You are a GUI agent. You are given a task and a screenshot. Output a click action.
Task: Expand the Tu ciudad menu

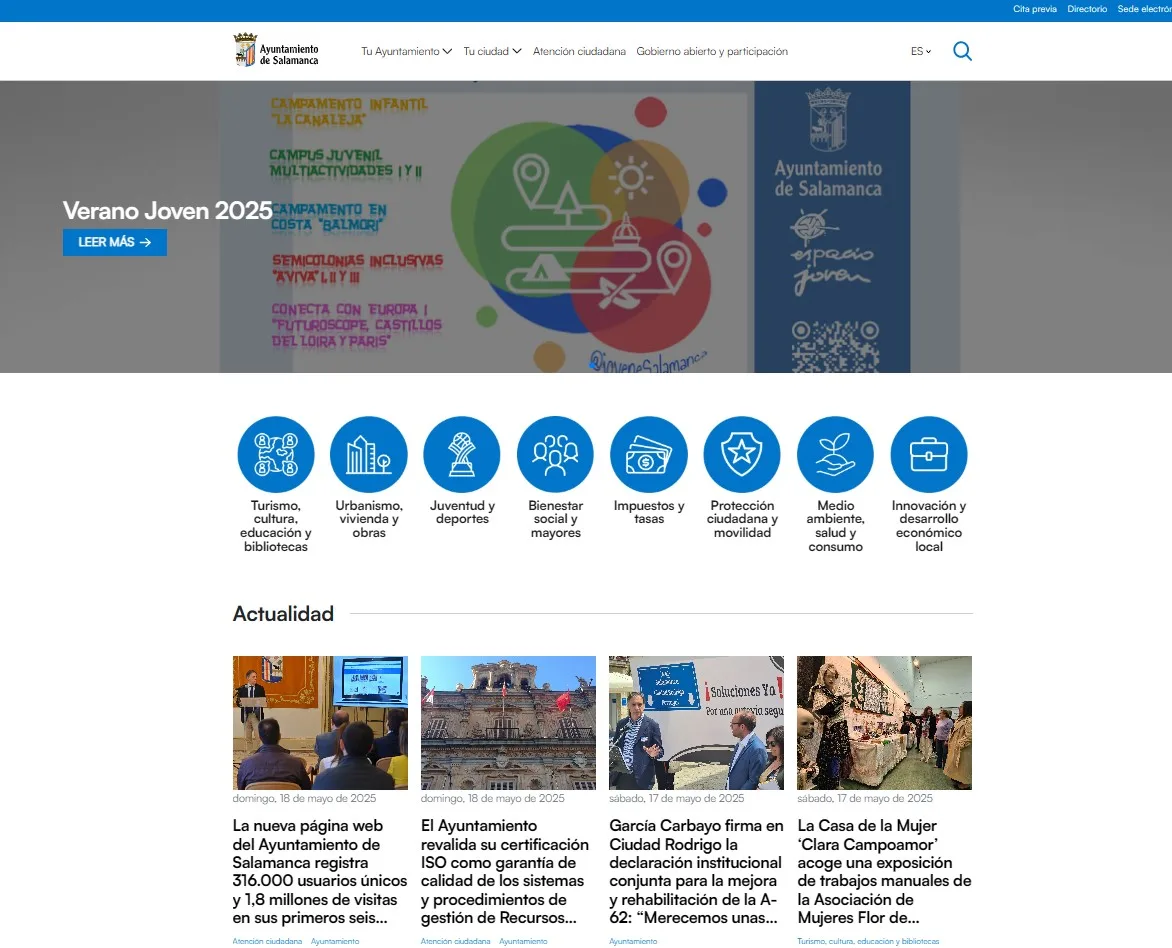pyautogui.click(x=492, y=52)
